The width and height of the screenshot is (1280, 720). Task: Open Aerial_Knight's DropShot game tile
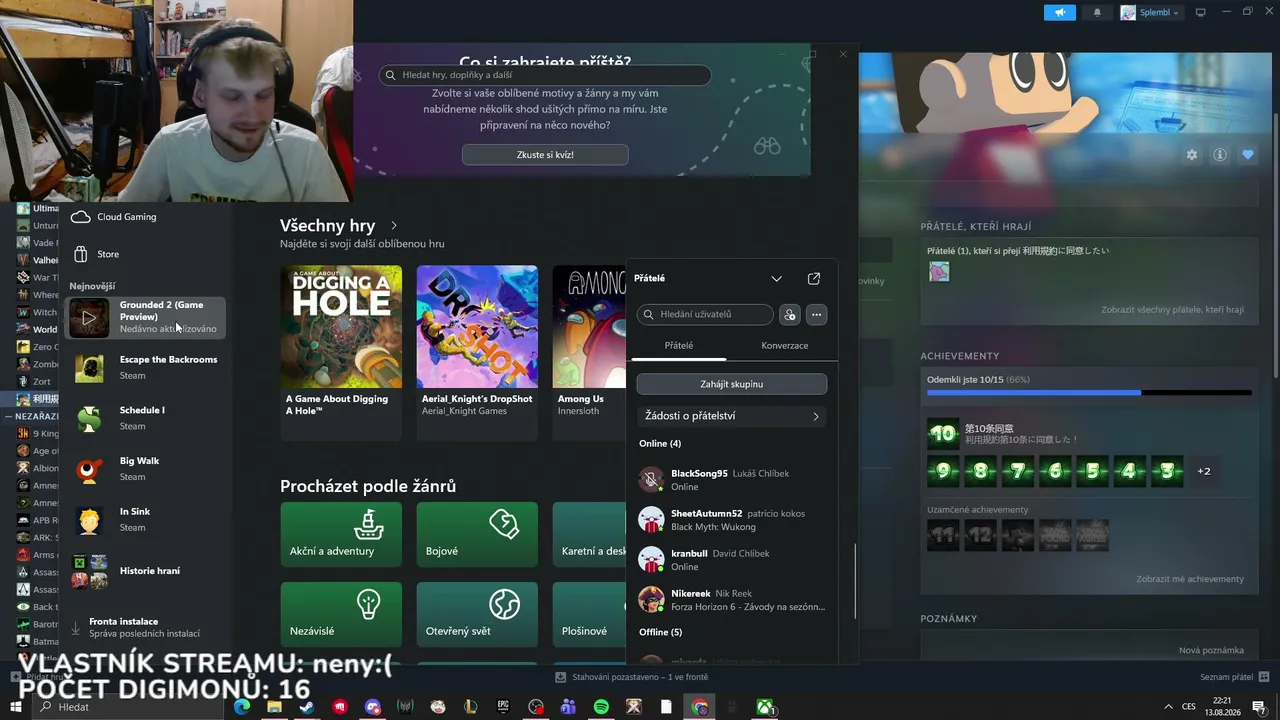click(x=477, y=352)
